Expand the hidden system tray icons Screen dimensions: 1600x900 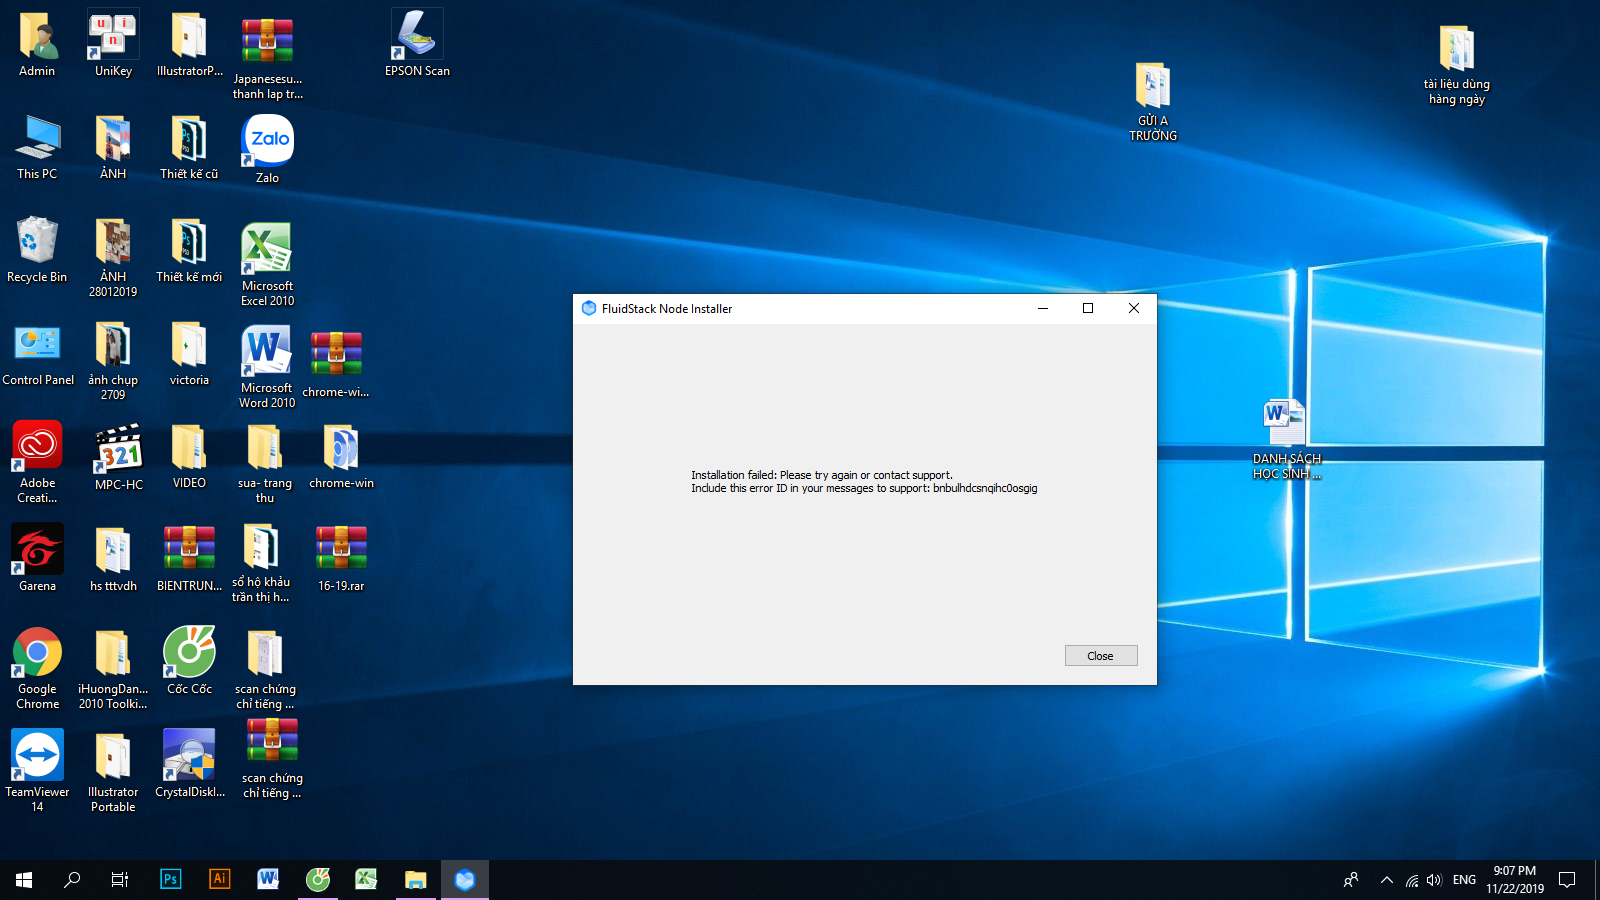point(1386,880)
